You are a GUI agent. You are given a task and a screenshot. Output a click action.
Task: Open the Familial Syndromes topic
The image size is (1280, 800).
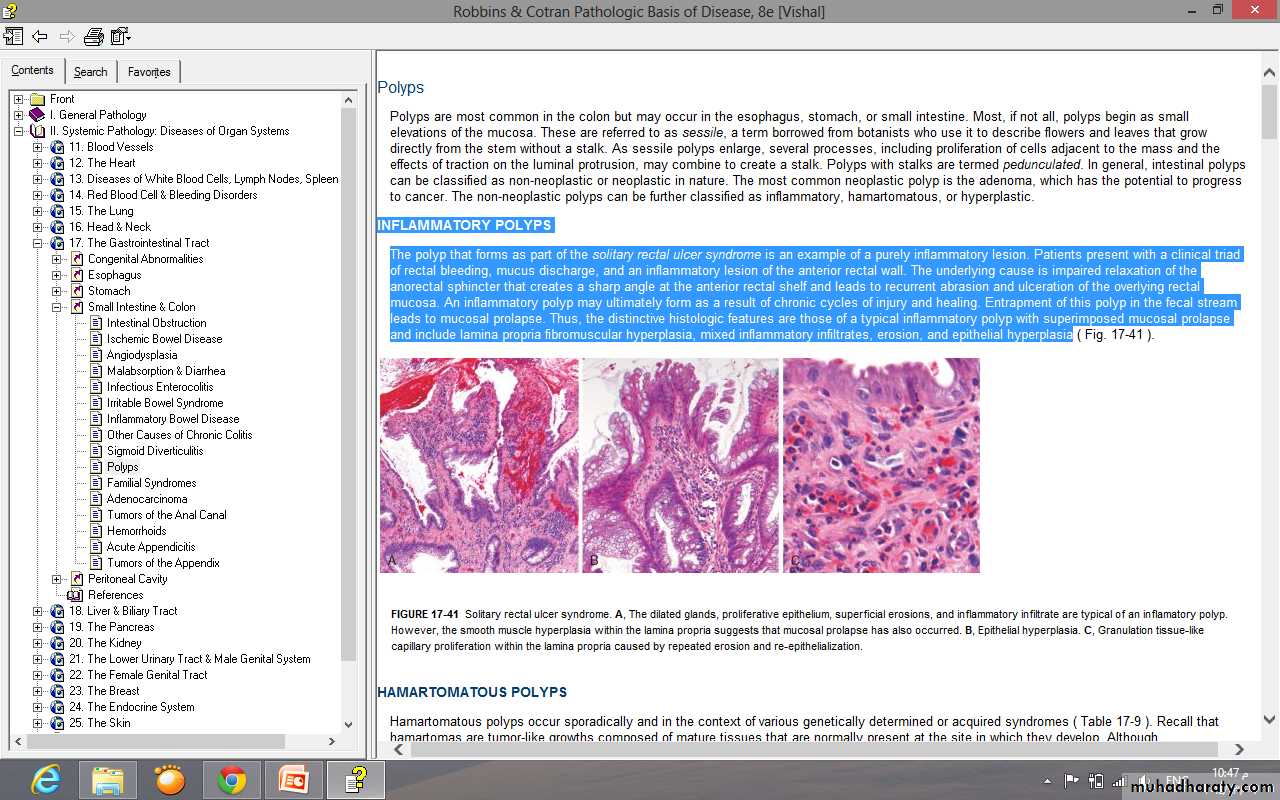tap(151, 483)
